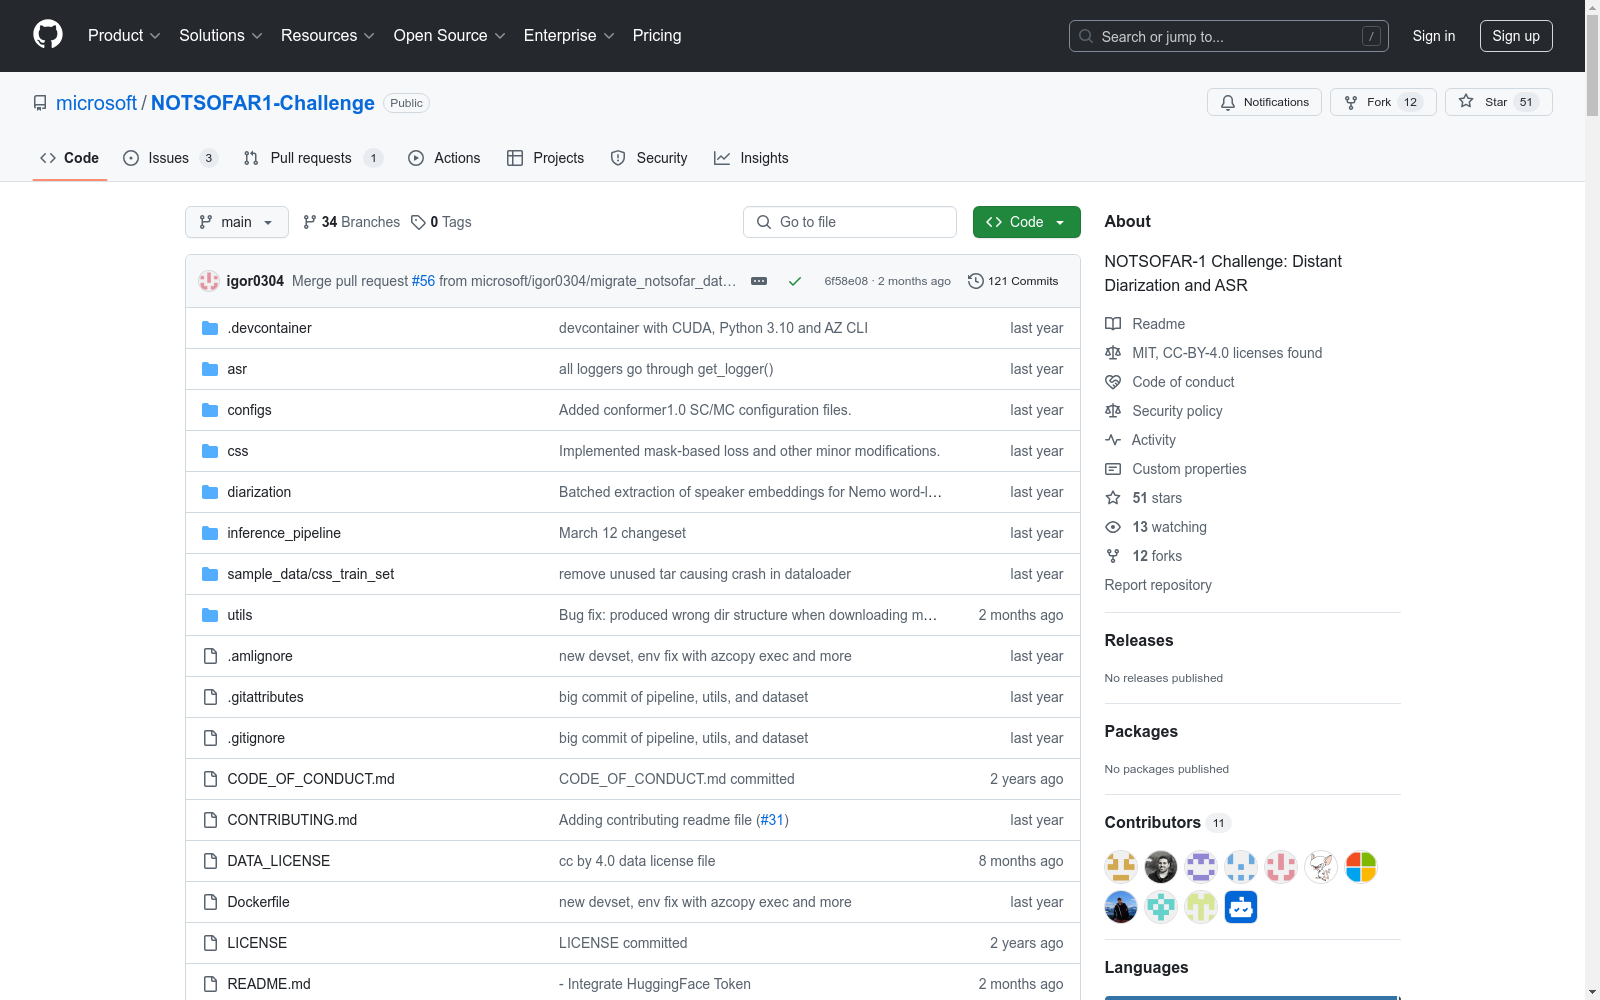Open the .devcontainer folder icon

(x=210, y=328)
